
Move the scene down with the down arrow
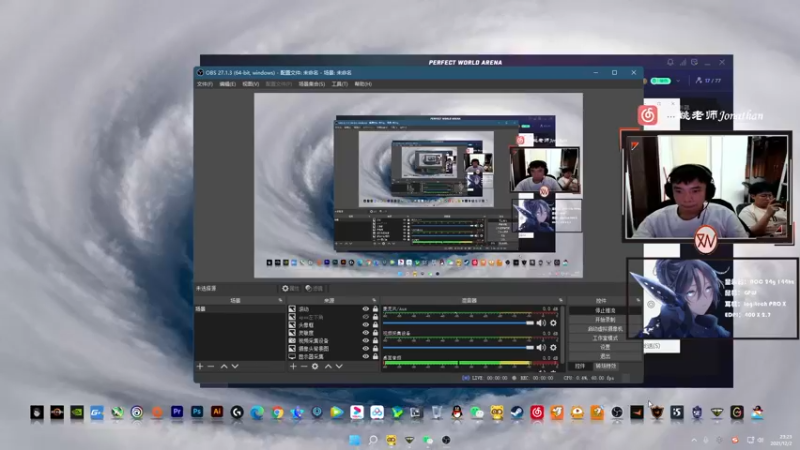pyautogui.click(x=235, y=366)
